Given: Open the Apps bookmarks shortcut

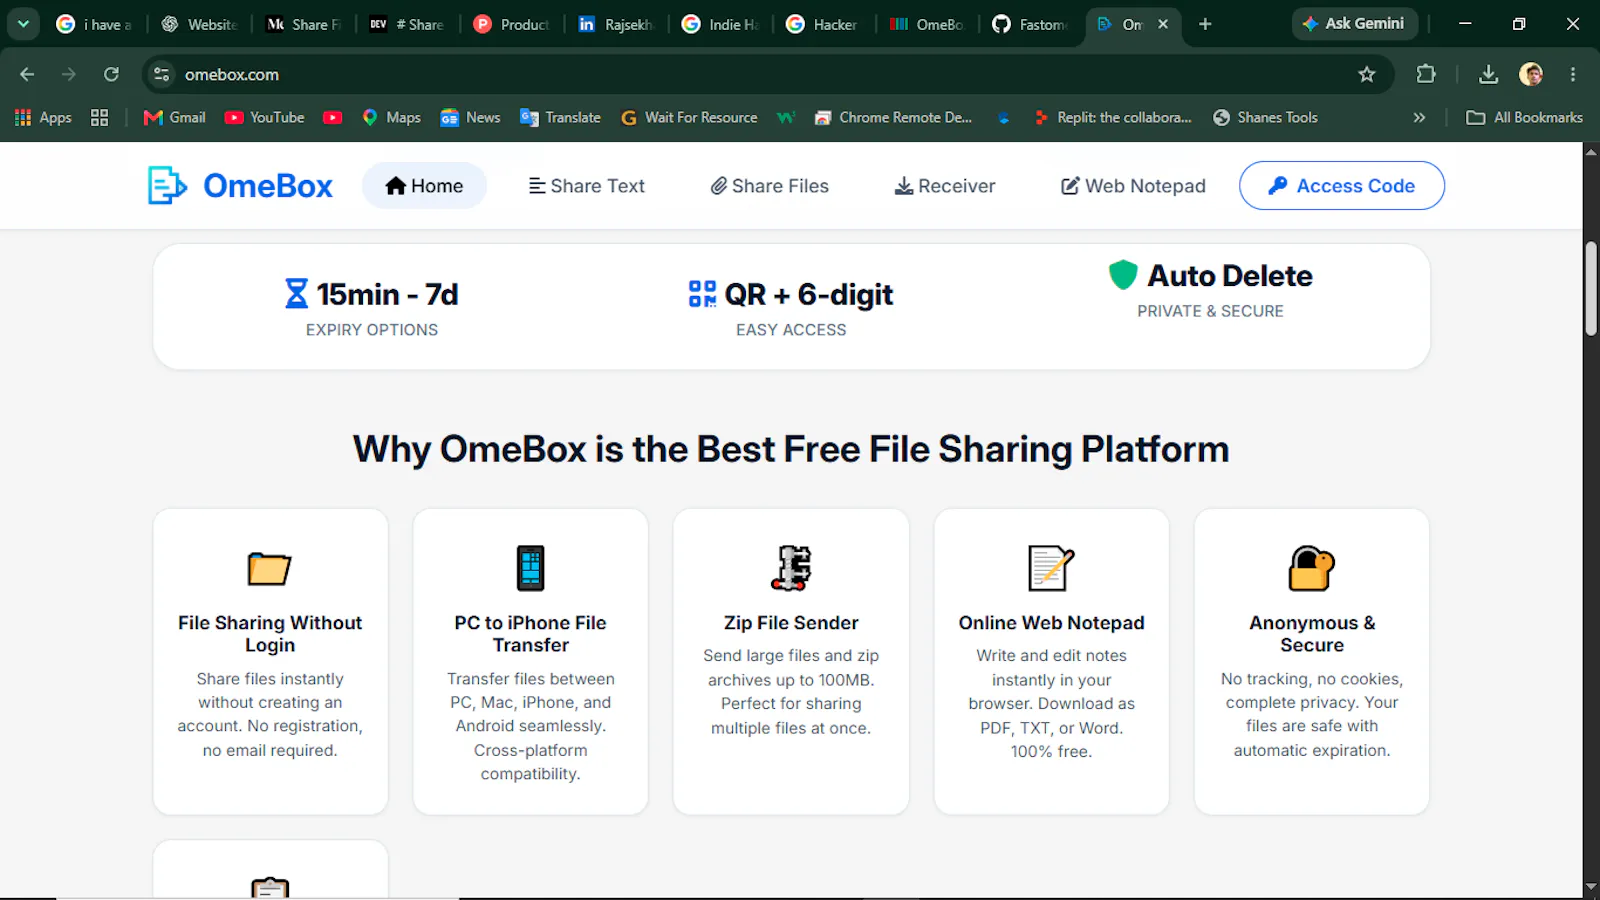Looking at the screenshot, I should tap(43, 117).
